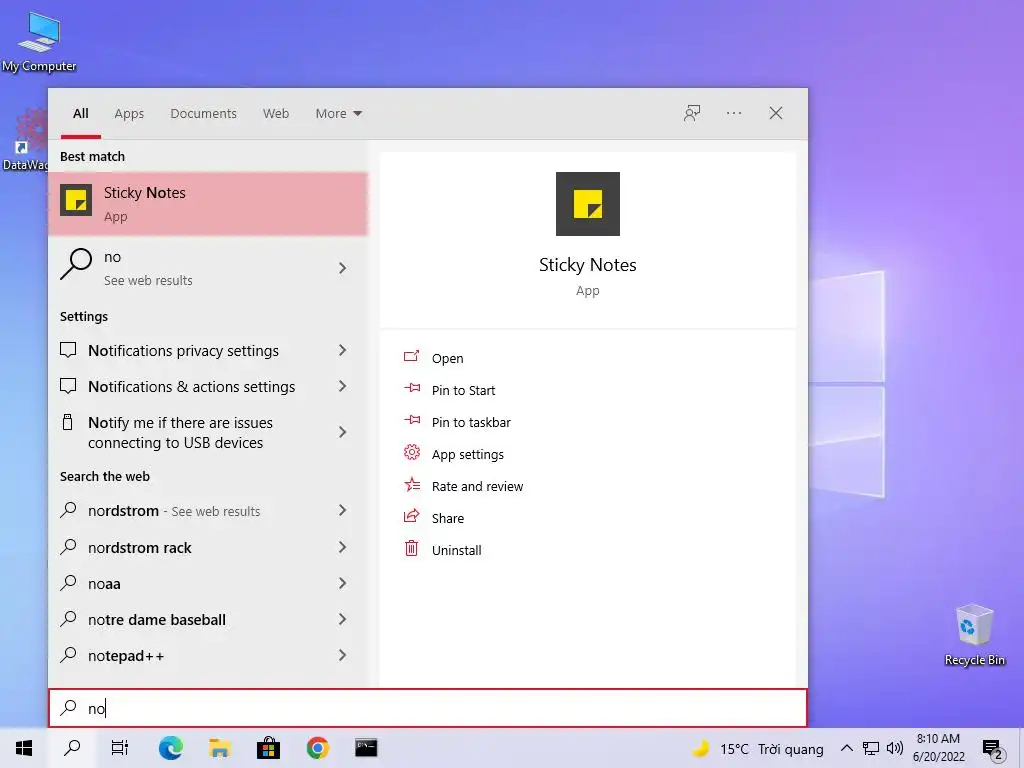Click magnifier icon beside 'no' web result
The width and height of the screenshot is (1024, 768).
(x=76, y=264)
